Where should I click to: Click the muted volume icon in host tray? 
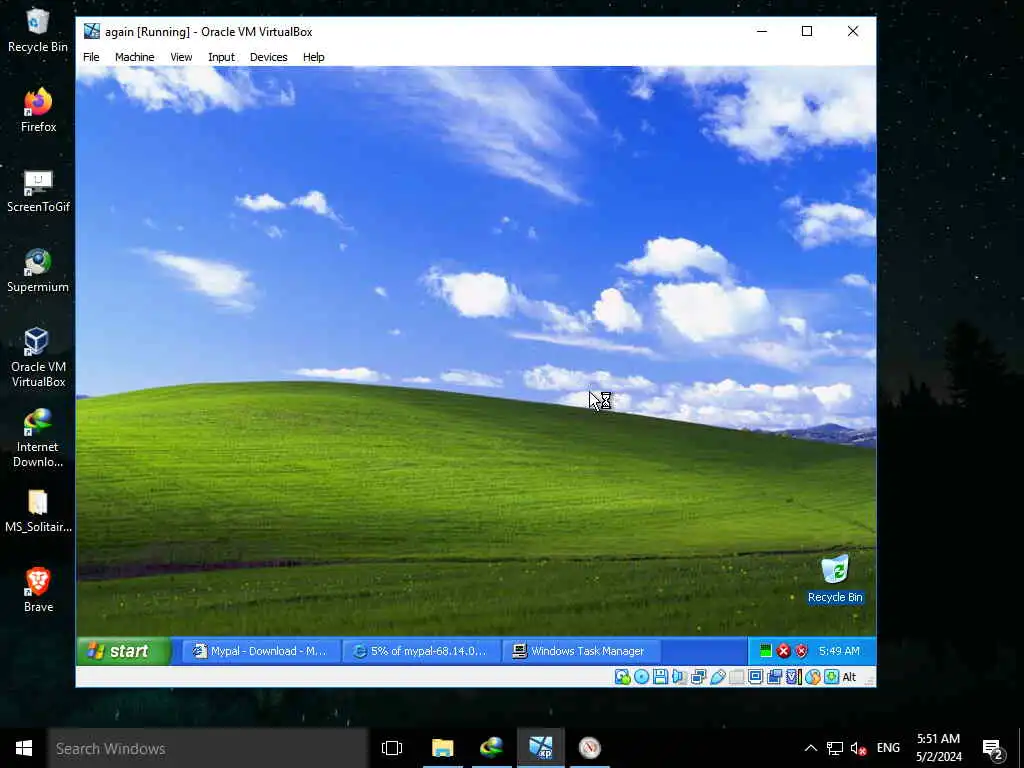[858, 748]
